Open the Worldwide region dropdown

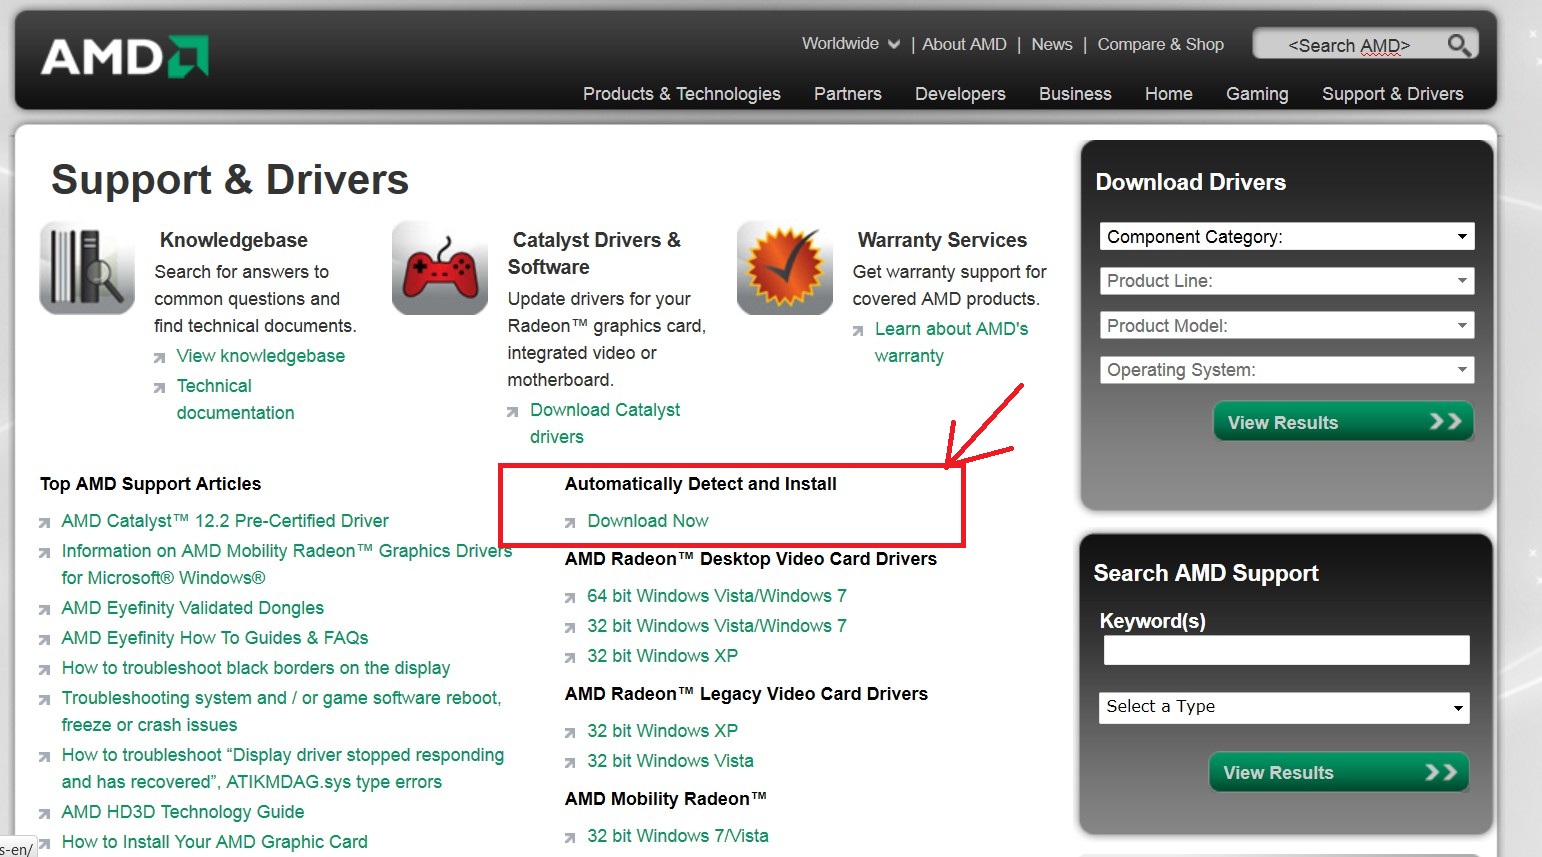(851, 44)
